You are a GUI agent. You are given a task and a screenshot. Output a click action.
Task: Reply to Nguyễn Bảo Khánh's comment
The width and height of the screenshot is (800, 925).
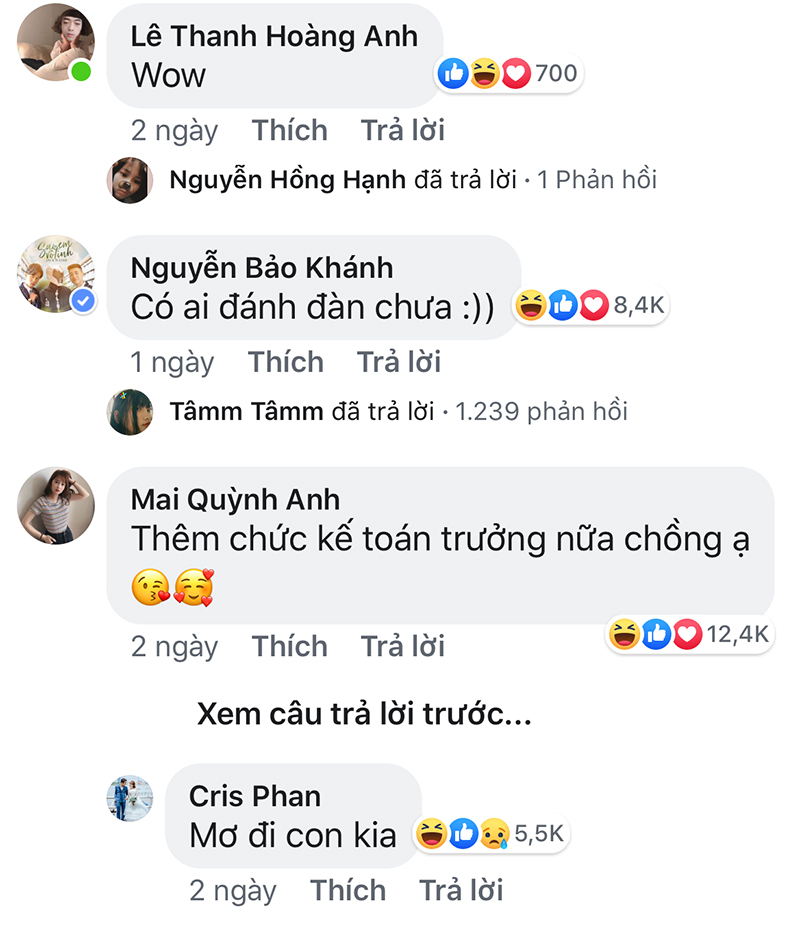399,361
